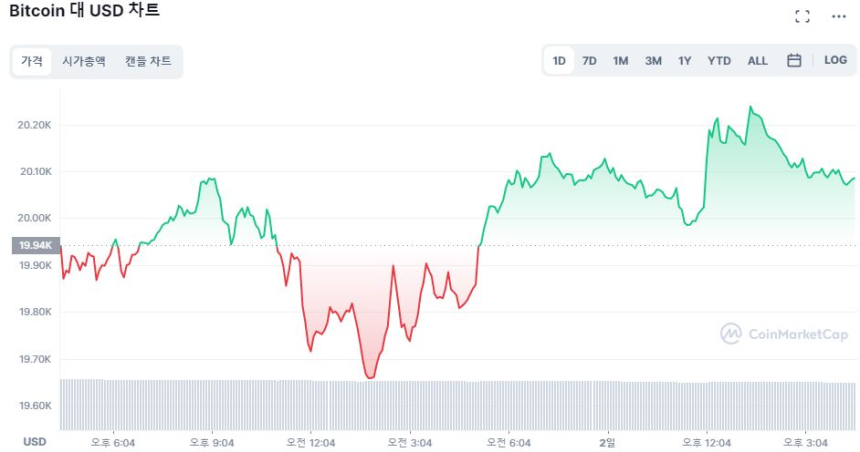The image size is (860, 452).
Task: Show the ALL time range
Action: tap(757, 61)
